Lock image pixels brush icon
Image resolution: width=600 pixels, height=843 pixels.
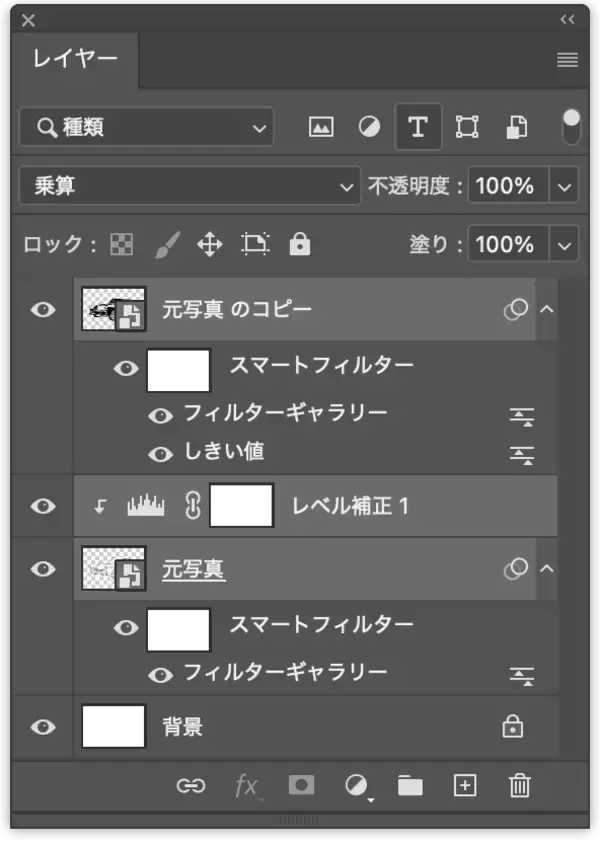point(168,245)
